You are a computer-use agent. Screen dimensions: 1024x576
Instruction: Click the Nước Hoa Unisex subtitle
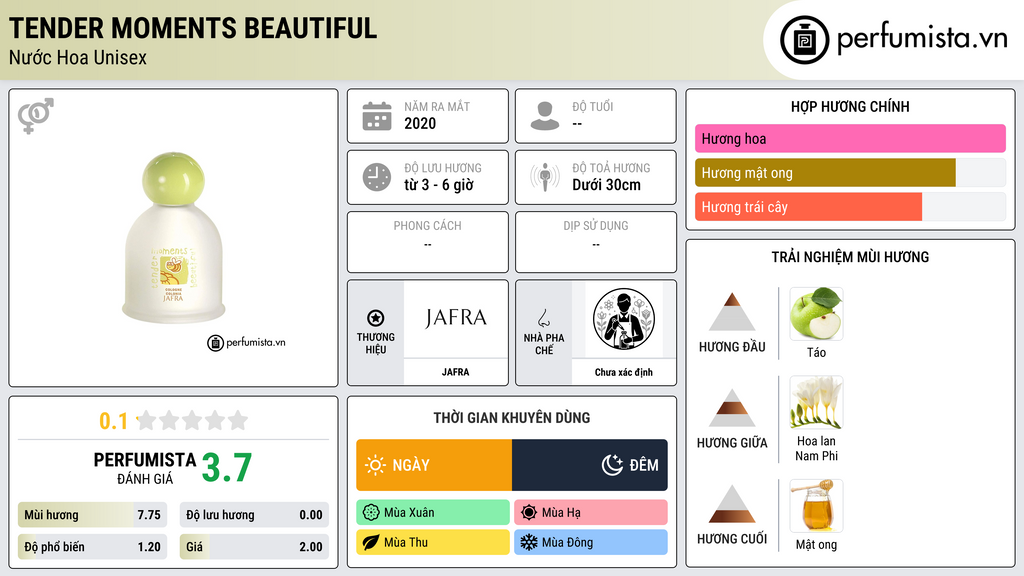tap(78, 58)
